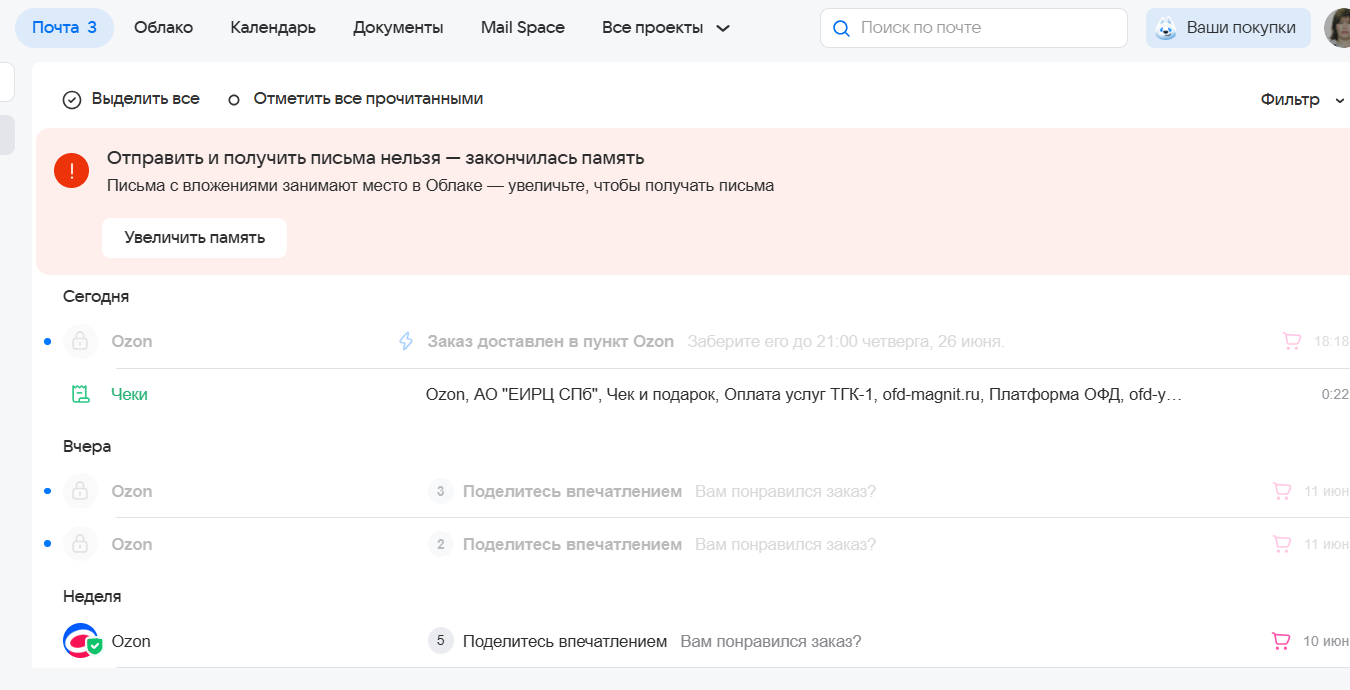Go to Mail Space
This screenshot has width=1350, height=690.
(x=523, y=28)
